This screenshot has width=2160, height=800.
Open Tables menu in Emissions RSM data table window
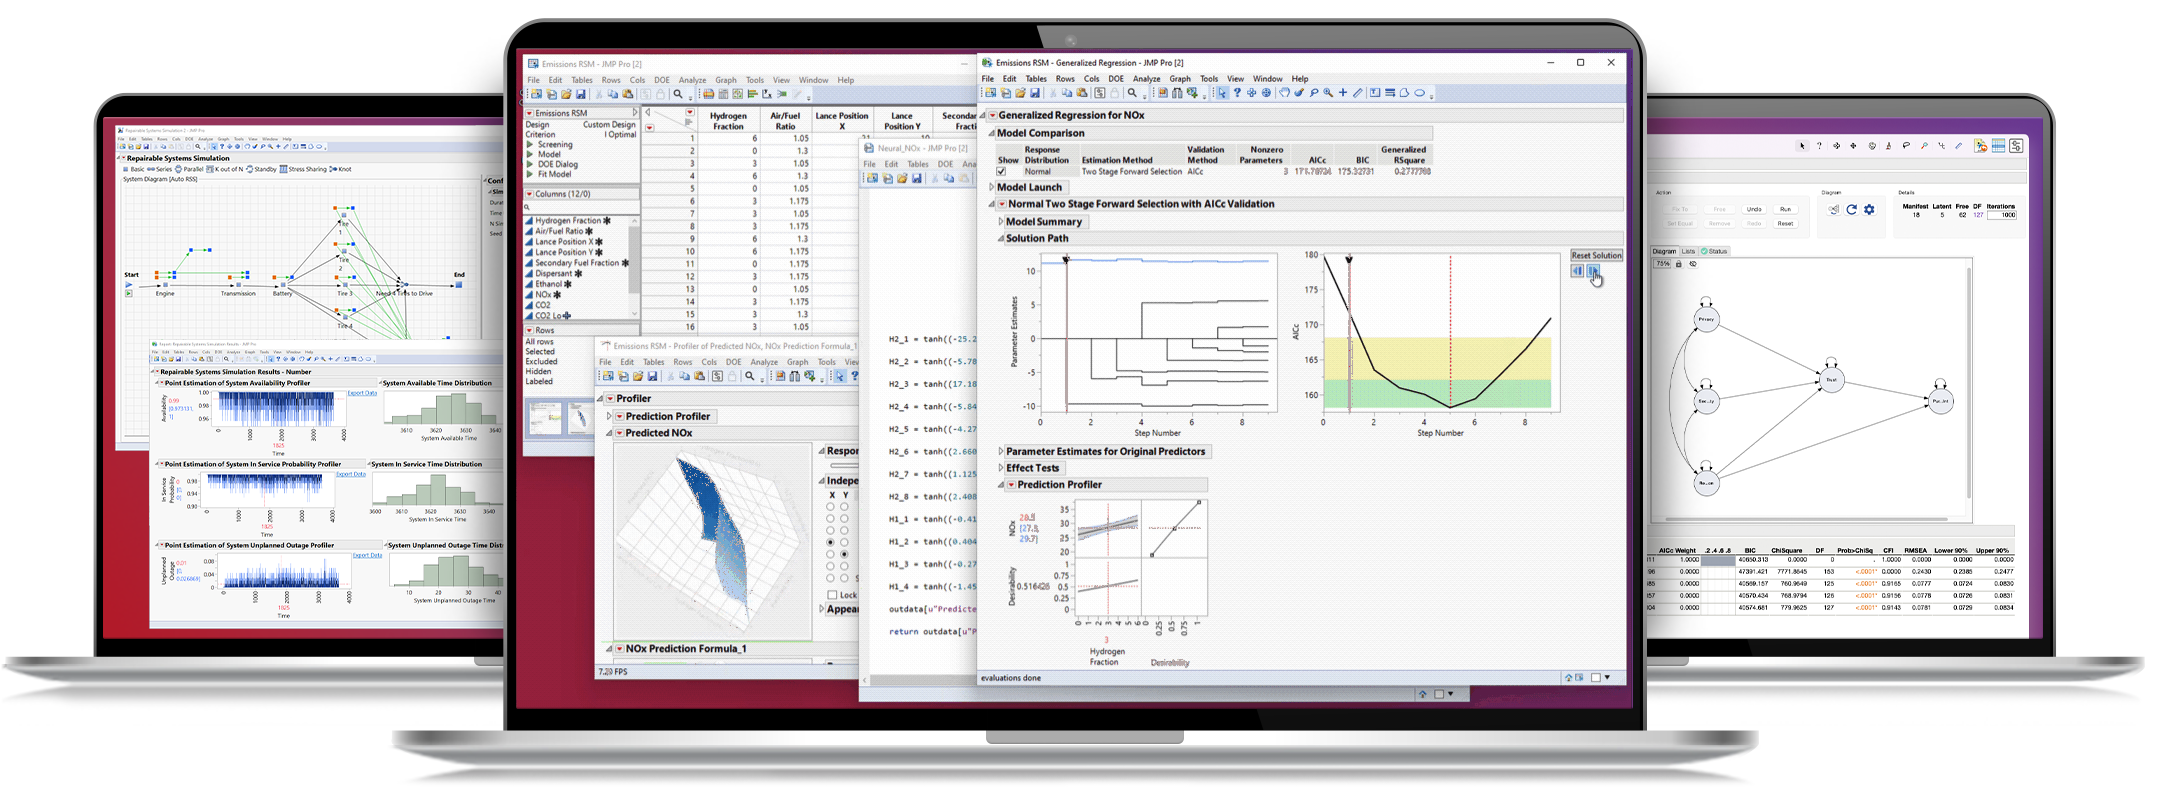[582, 80]
